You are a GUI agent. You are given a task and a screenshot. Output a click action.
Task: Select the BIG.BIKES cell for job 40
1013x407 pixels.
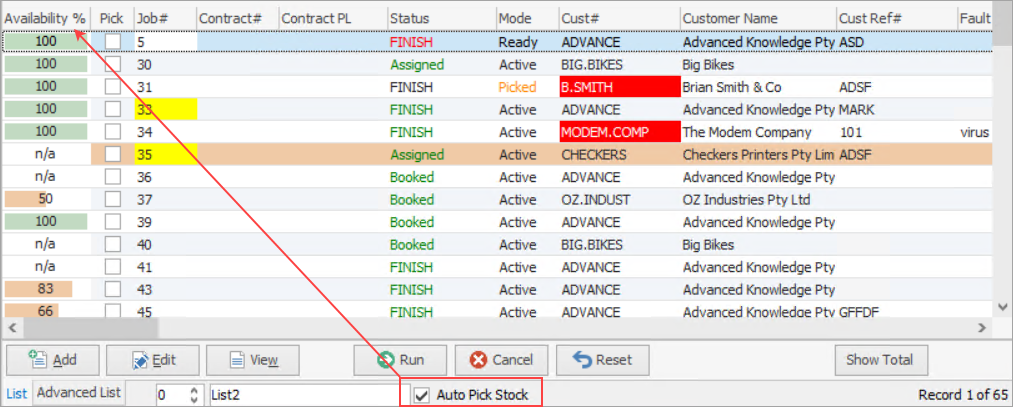click(x=592, y=245)
